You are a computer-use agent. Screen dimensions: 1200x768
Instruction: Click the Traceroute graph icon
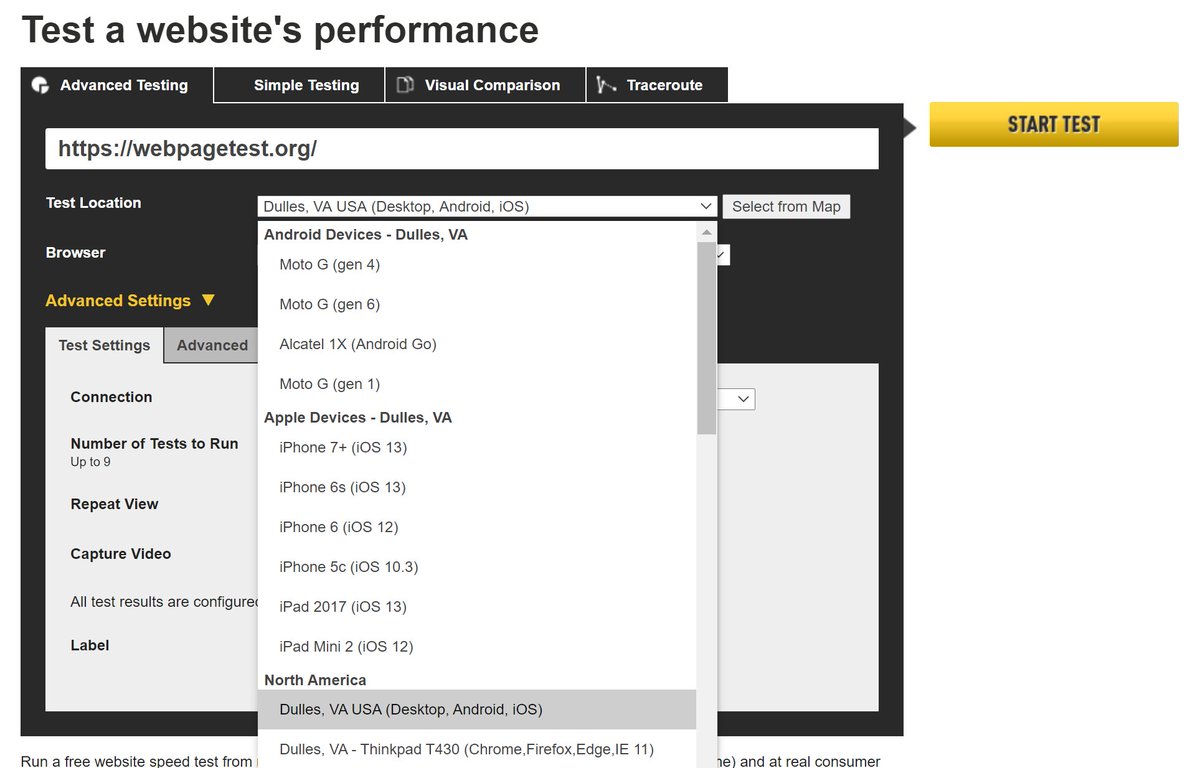606,85
